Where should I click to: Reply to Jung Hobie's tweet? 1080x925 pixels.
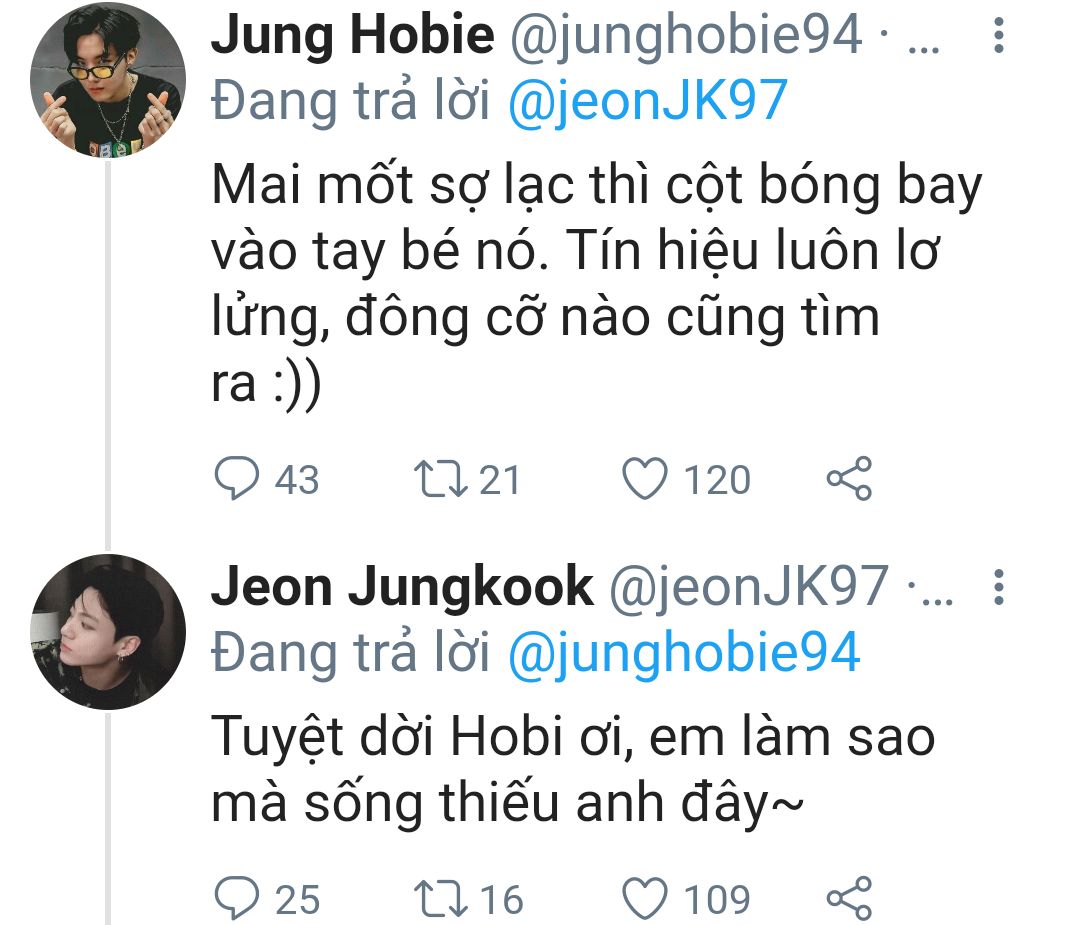pyautogui.click(x=237, y=479)
